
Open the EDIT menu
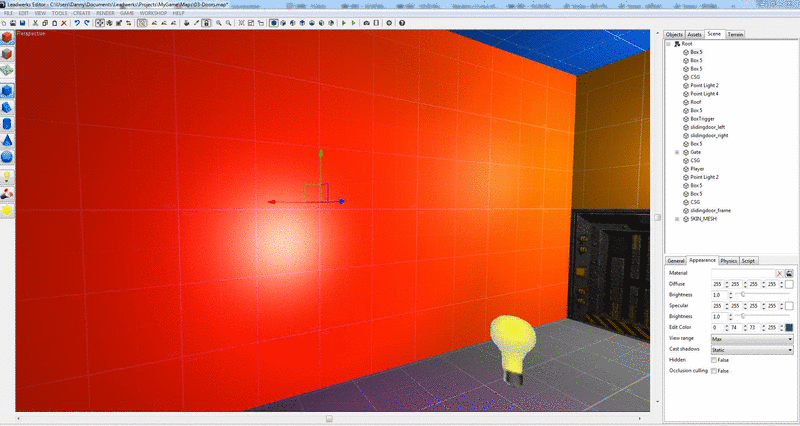[x=23, y=13]
